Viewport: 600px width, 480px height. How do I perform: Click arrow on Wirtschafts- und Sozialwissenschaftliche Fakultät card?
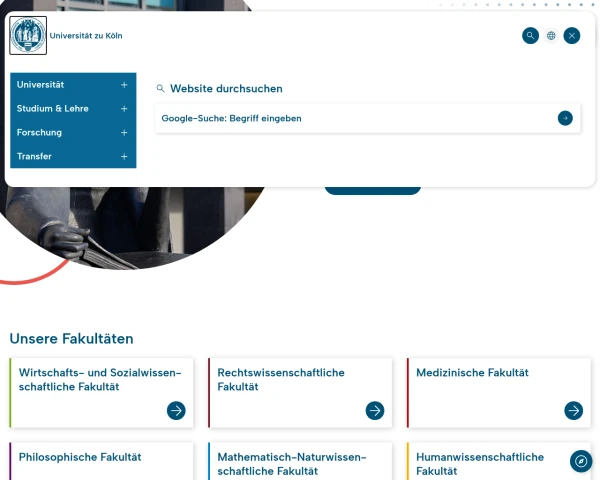click(x=176, y=410)
